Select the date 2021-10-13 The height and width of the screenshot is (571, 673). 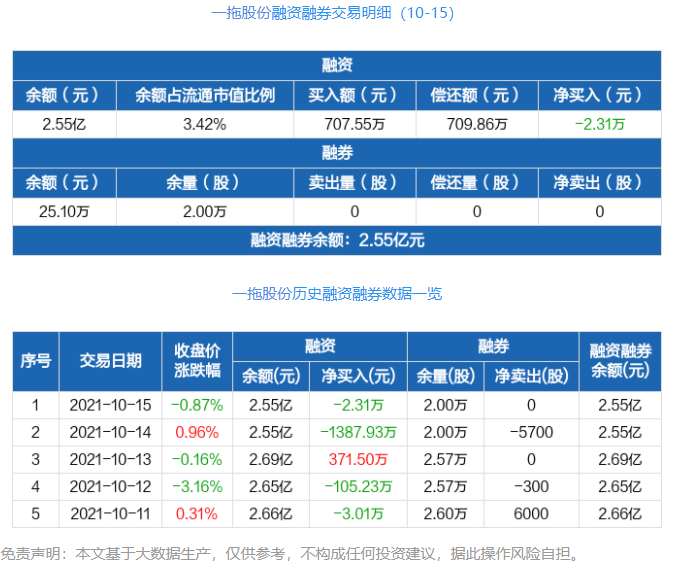click(110, 460)
